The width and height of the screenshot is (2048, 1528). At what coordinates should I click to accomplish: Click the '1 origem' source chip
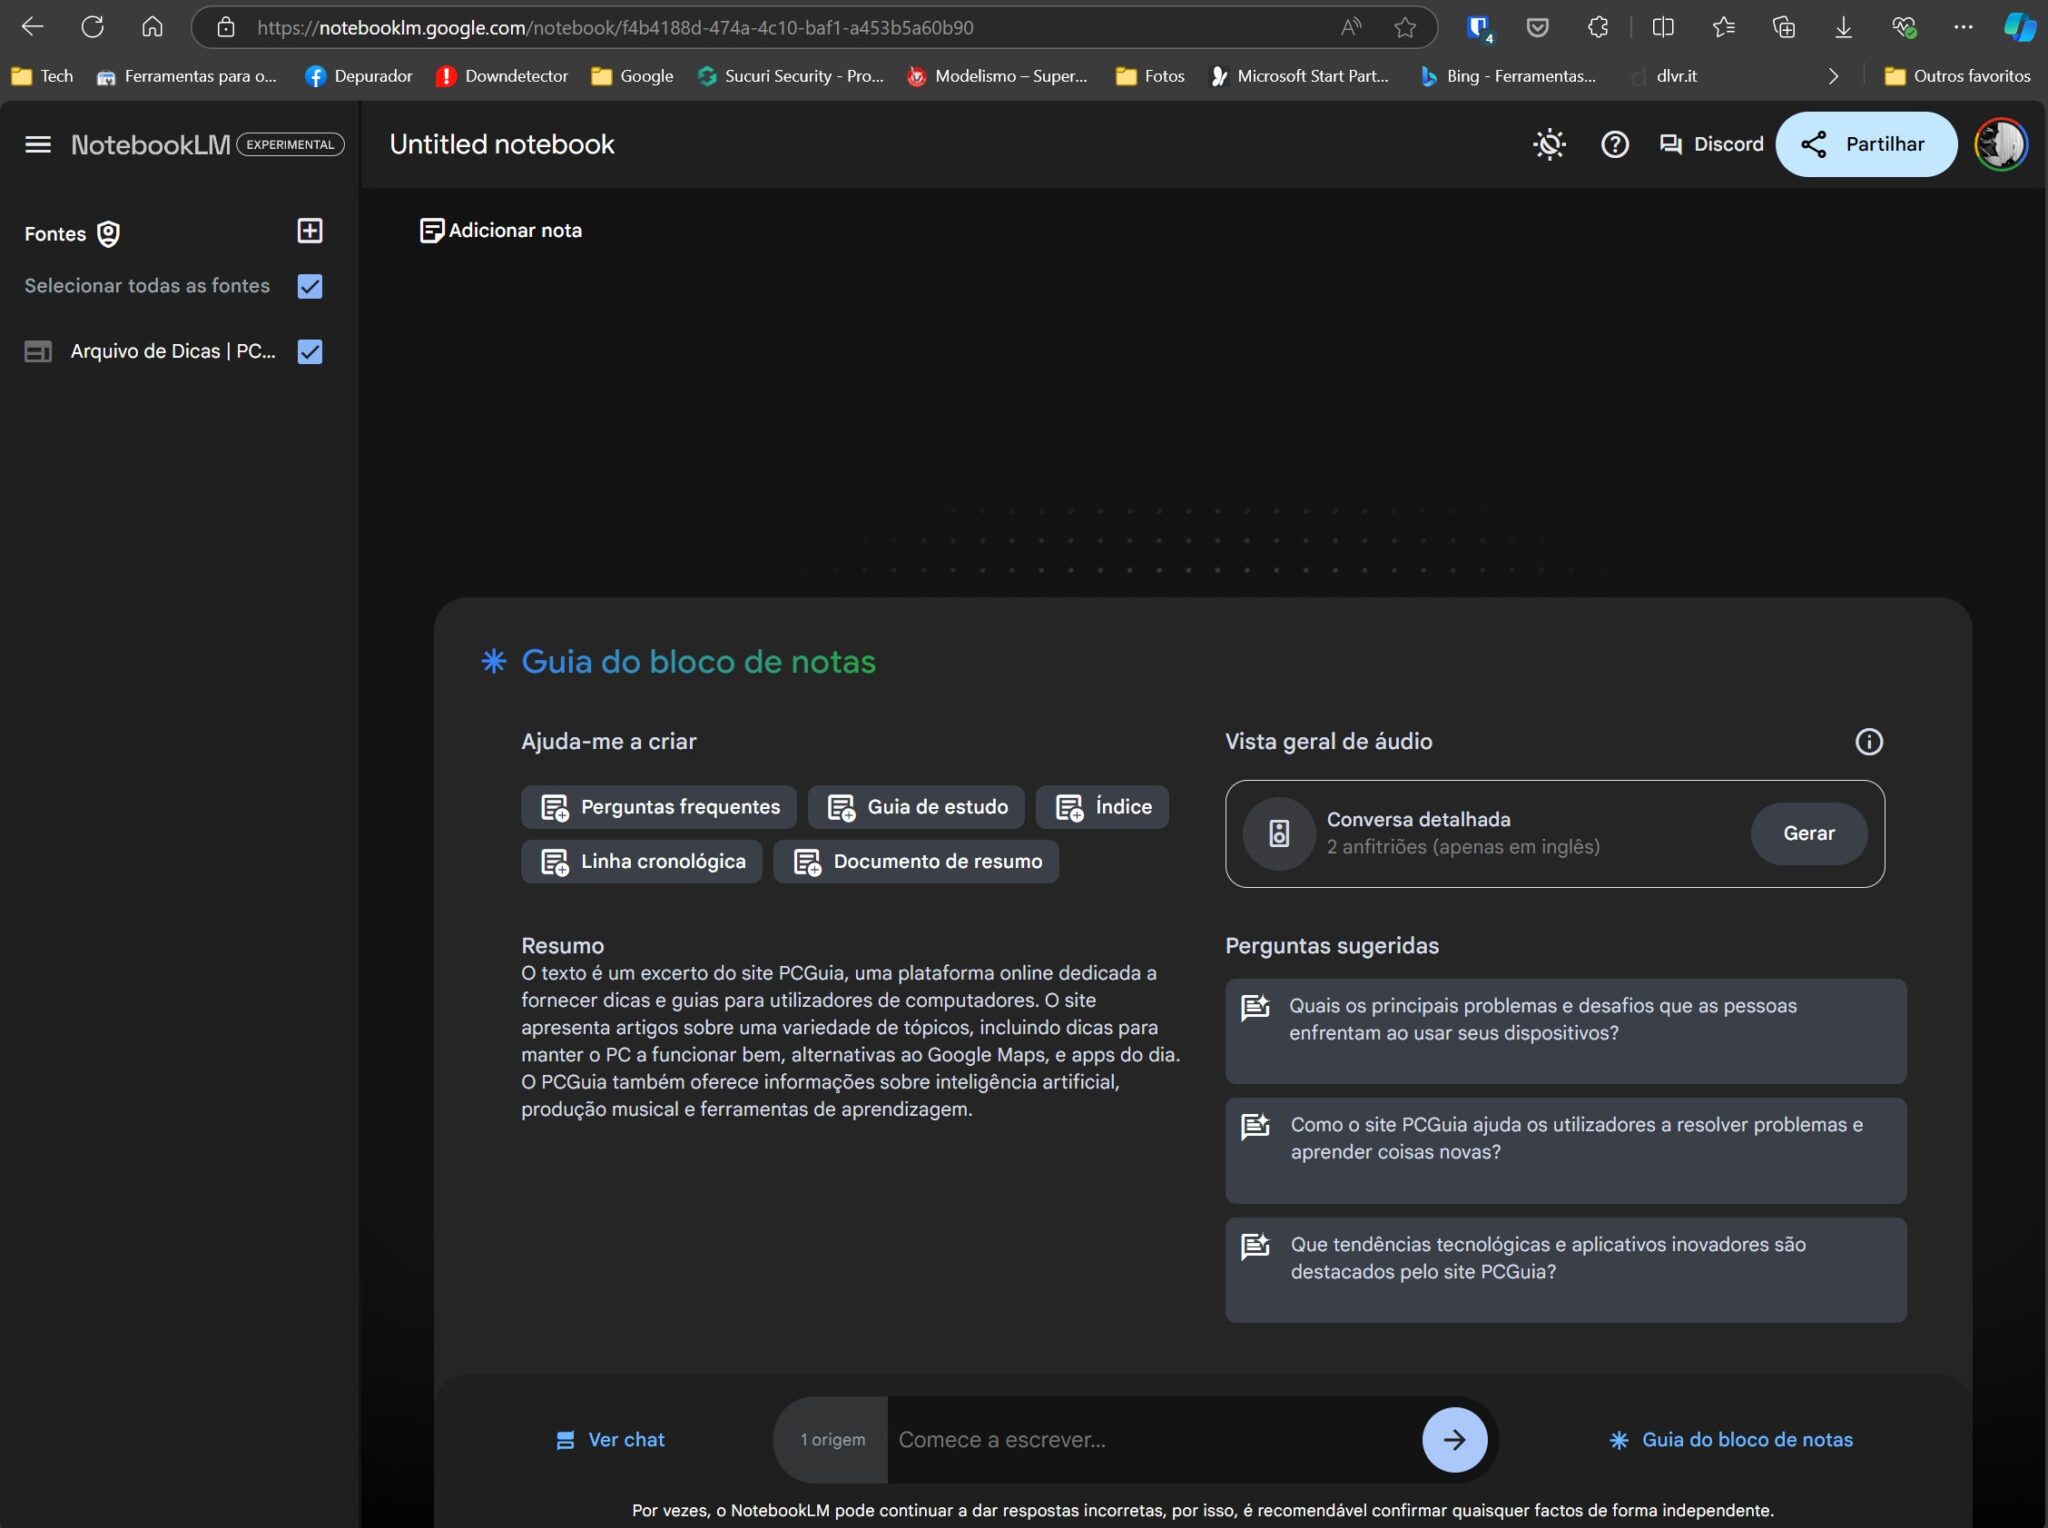coord(832,1440)
